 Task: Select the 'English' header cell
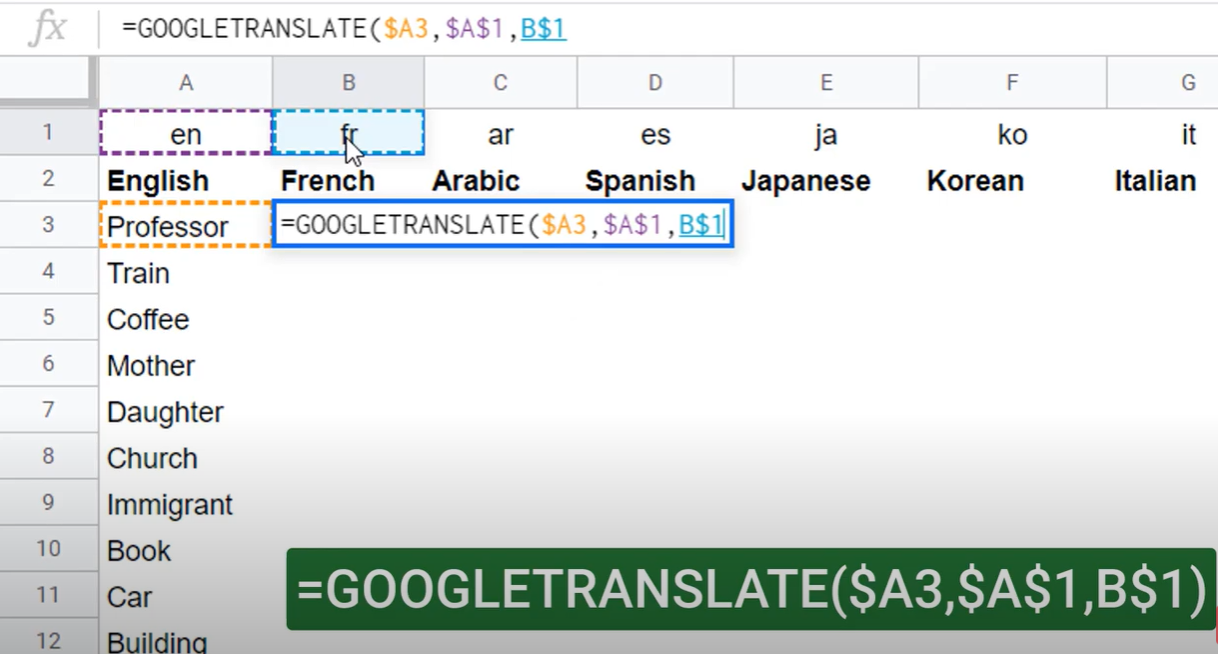pos(186,180)
